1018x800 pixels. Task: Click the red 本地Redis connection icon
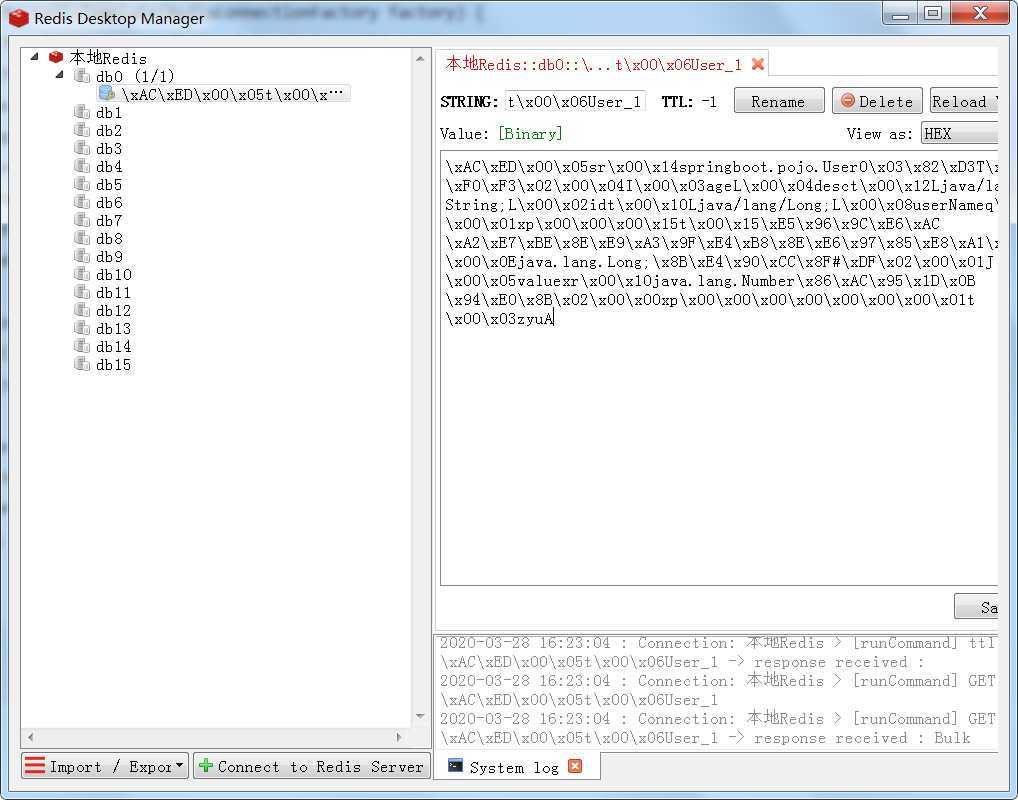click(56, 57)
